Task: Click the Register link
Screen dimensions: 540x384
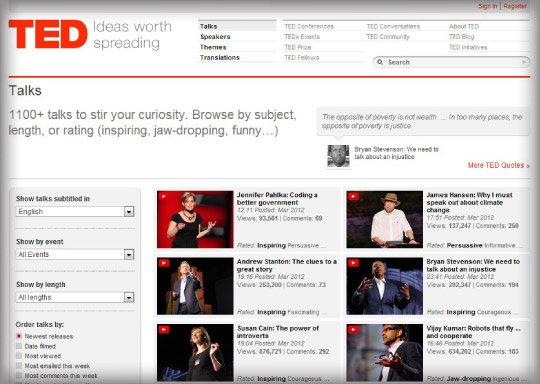Action: [x=515, y=6]
